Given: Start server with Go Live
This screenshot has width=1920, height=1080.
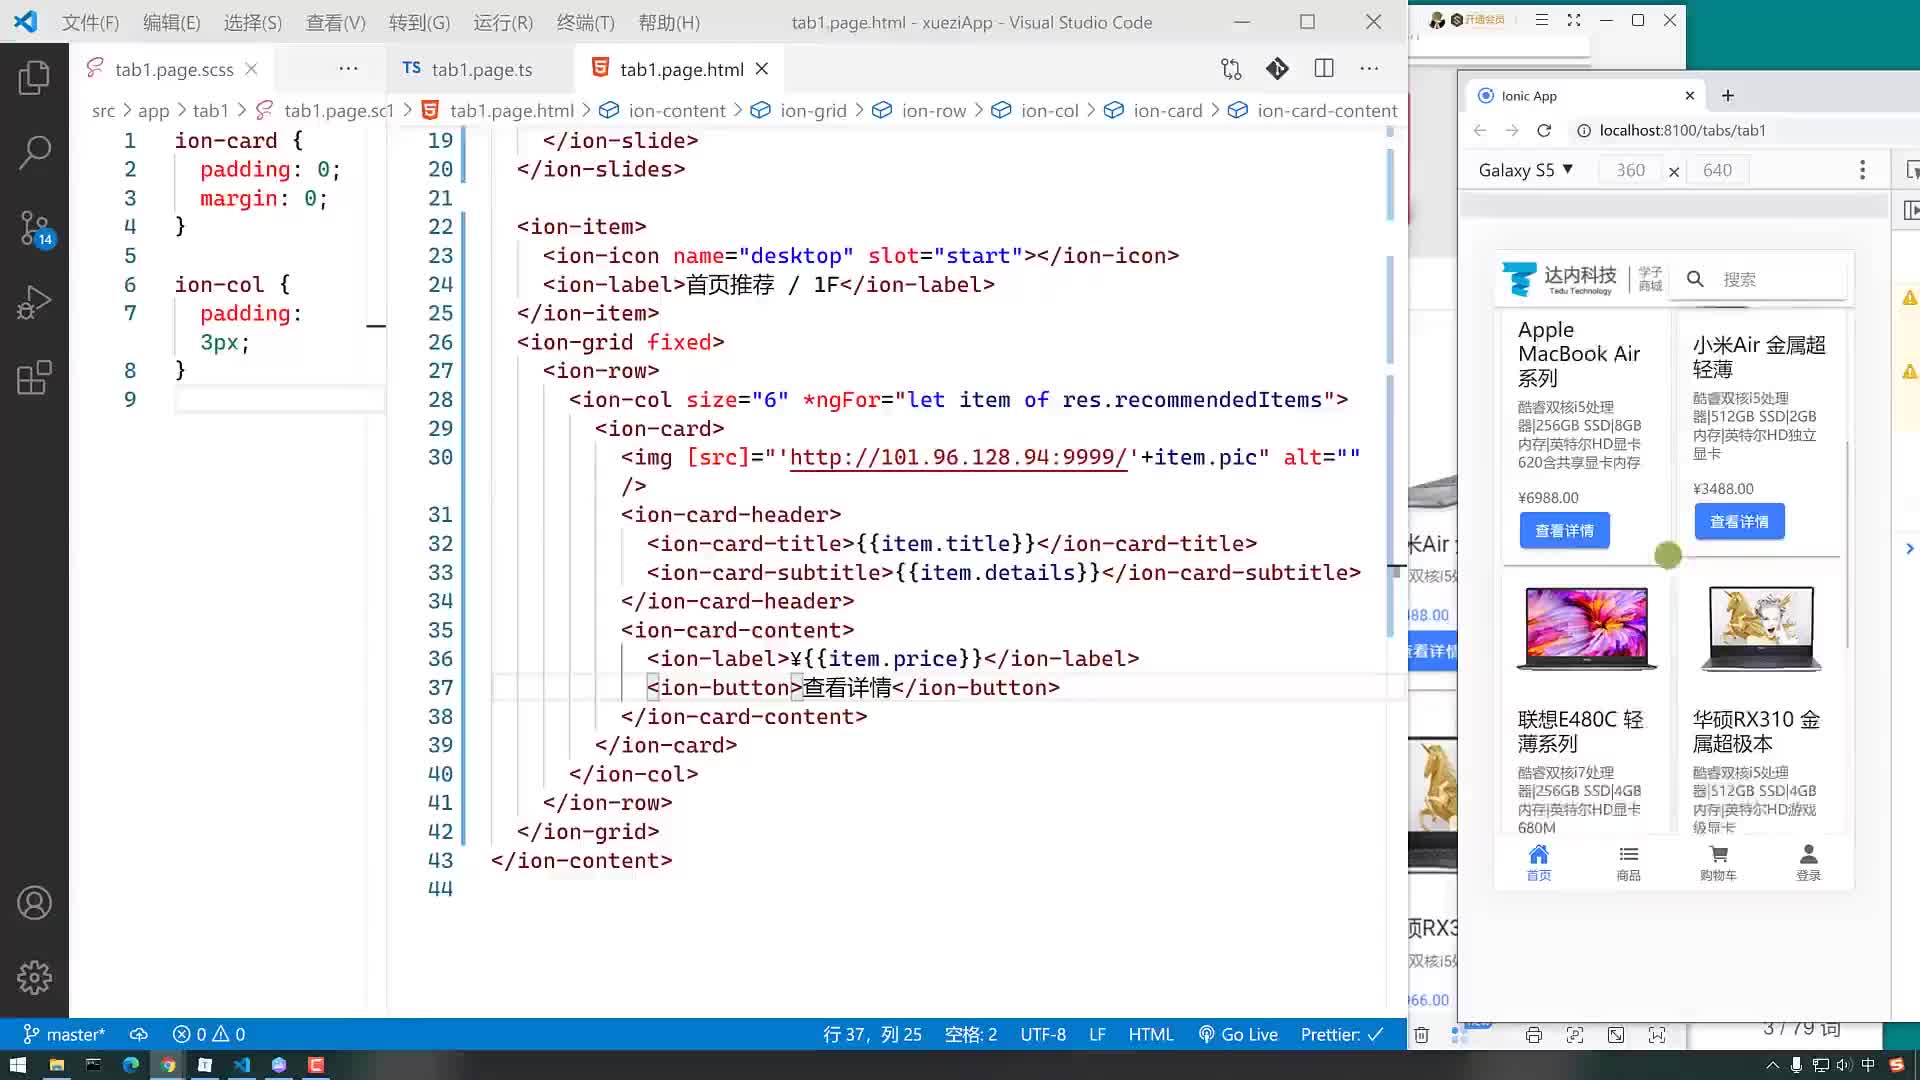Looking at the screenshot, I should click(1238, 1035).
